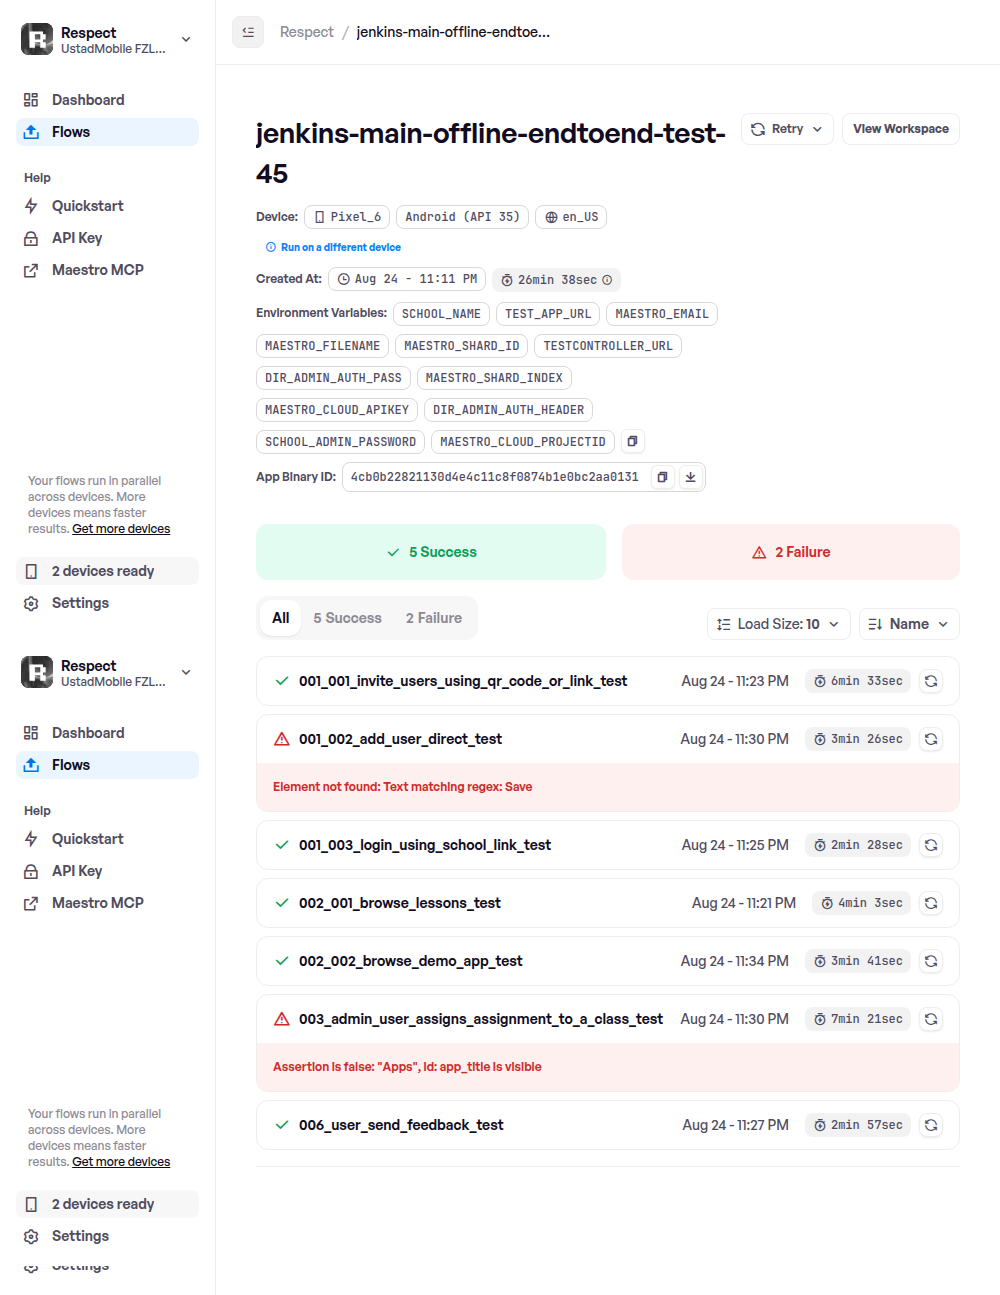Open the Retry dropdown menu
The width and height of the screenshot is (1000, 1295).
tap(787, 129)
